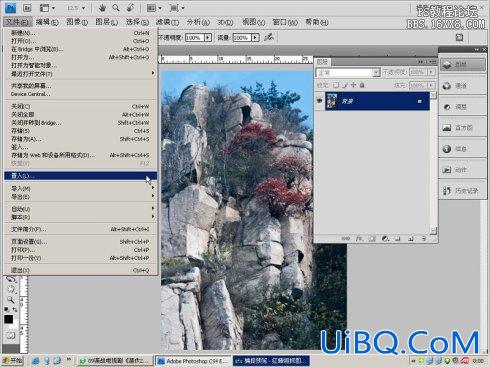Launch Bridge from the Br icon
The width and height of the screenshot is (490, 367).
tap(27, 8)
